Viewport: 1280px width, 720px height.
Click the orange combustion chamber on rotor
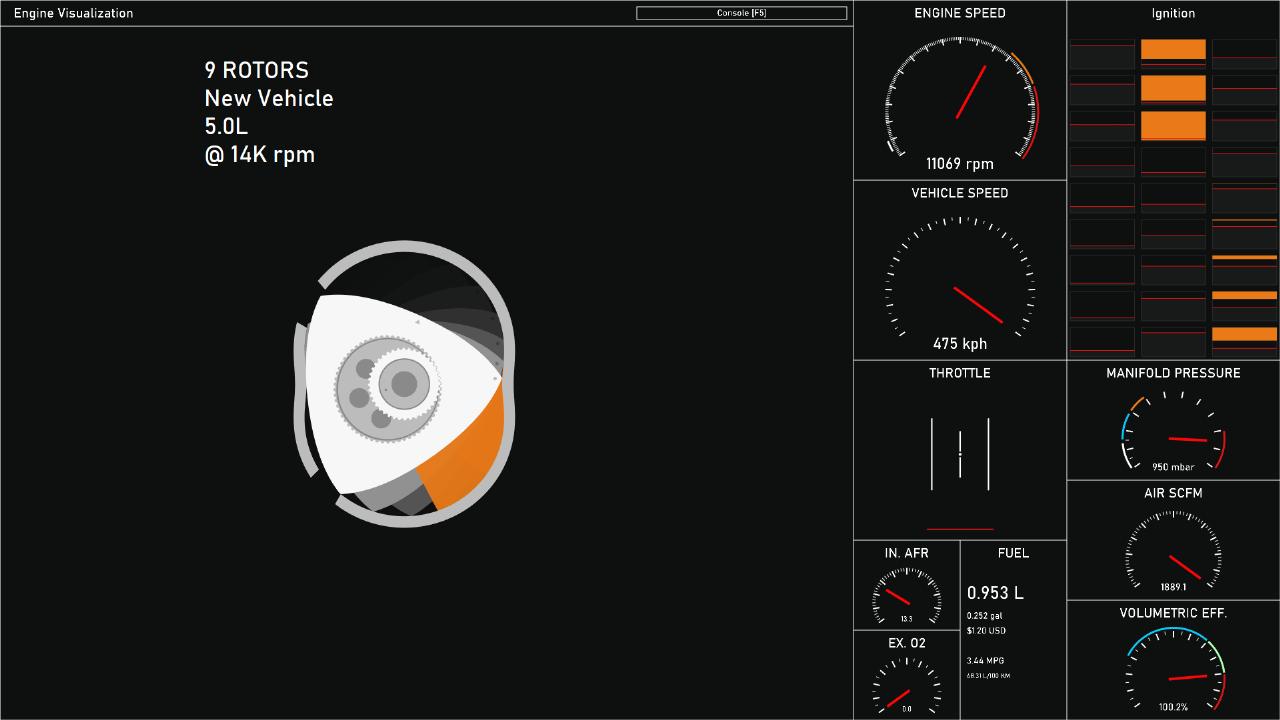click(466, 452)
